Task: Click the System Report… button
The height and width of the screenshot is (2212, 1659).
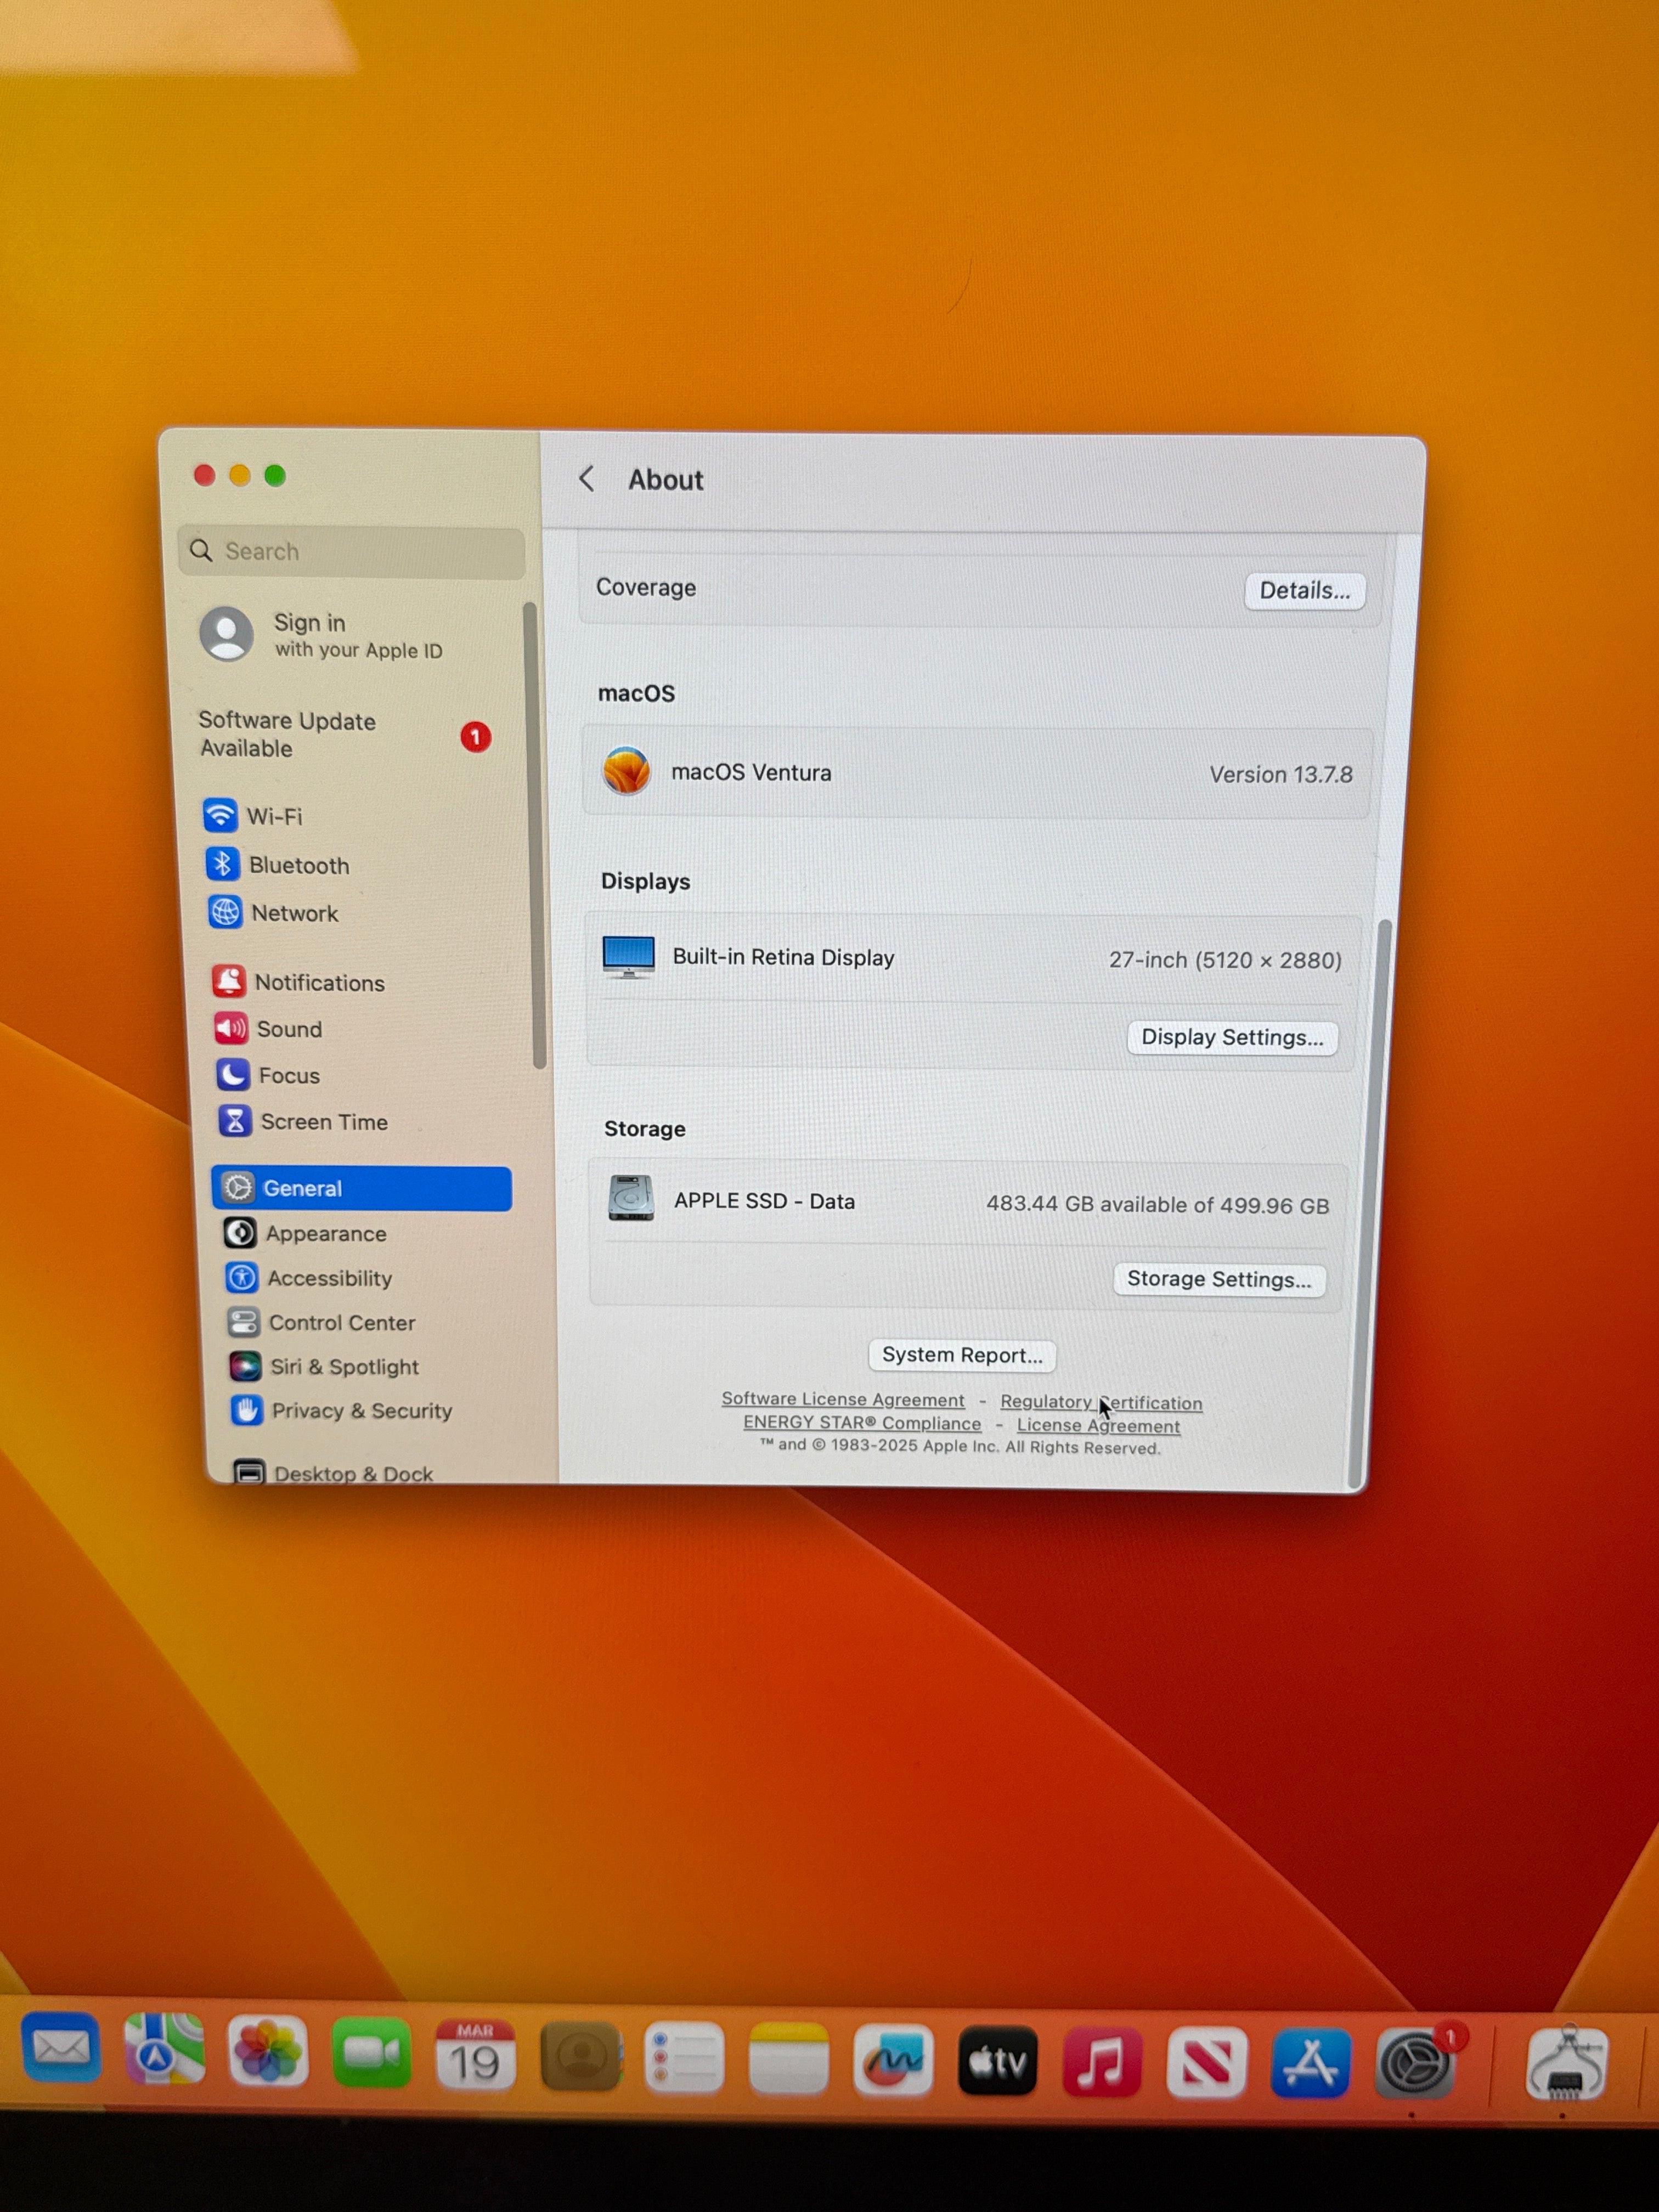Action: point(962,1355)
